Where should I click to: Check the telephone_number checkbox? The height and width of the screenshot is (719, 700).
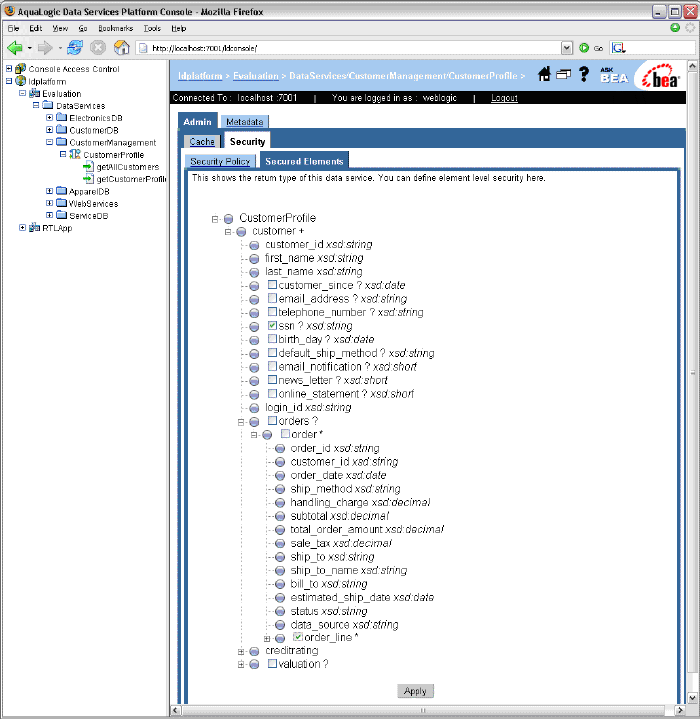(272, 312)
